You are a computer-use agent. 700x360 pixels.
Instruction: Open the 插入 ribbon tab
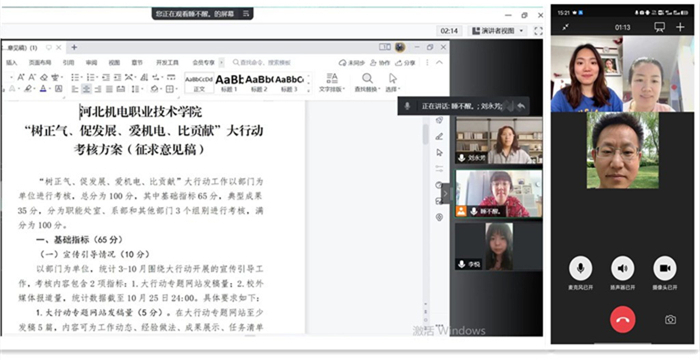pyautogui.click(x=11, y=63)
